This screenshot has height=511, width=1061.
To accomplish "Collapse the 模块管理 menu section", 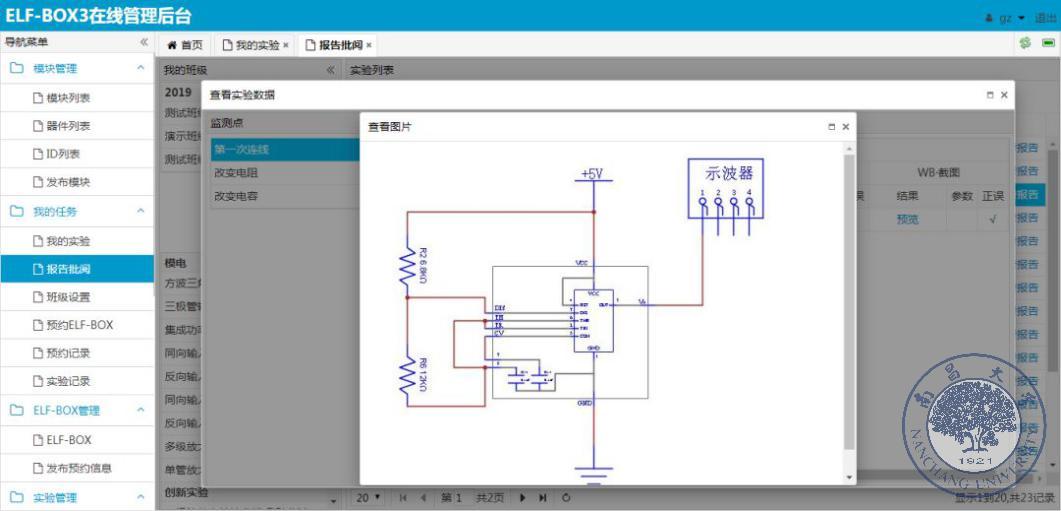I will point(140,69).
